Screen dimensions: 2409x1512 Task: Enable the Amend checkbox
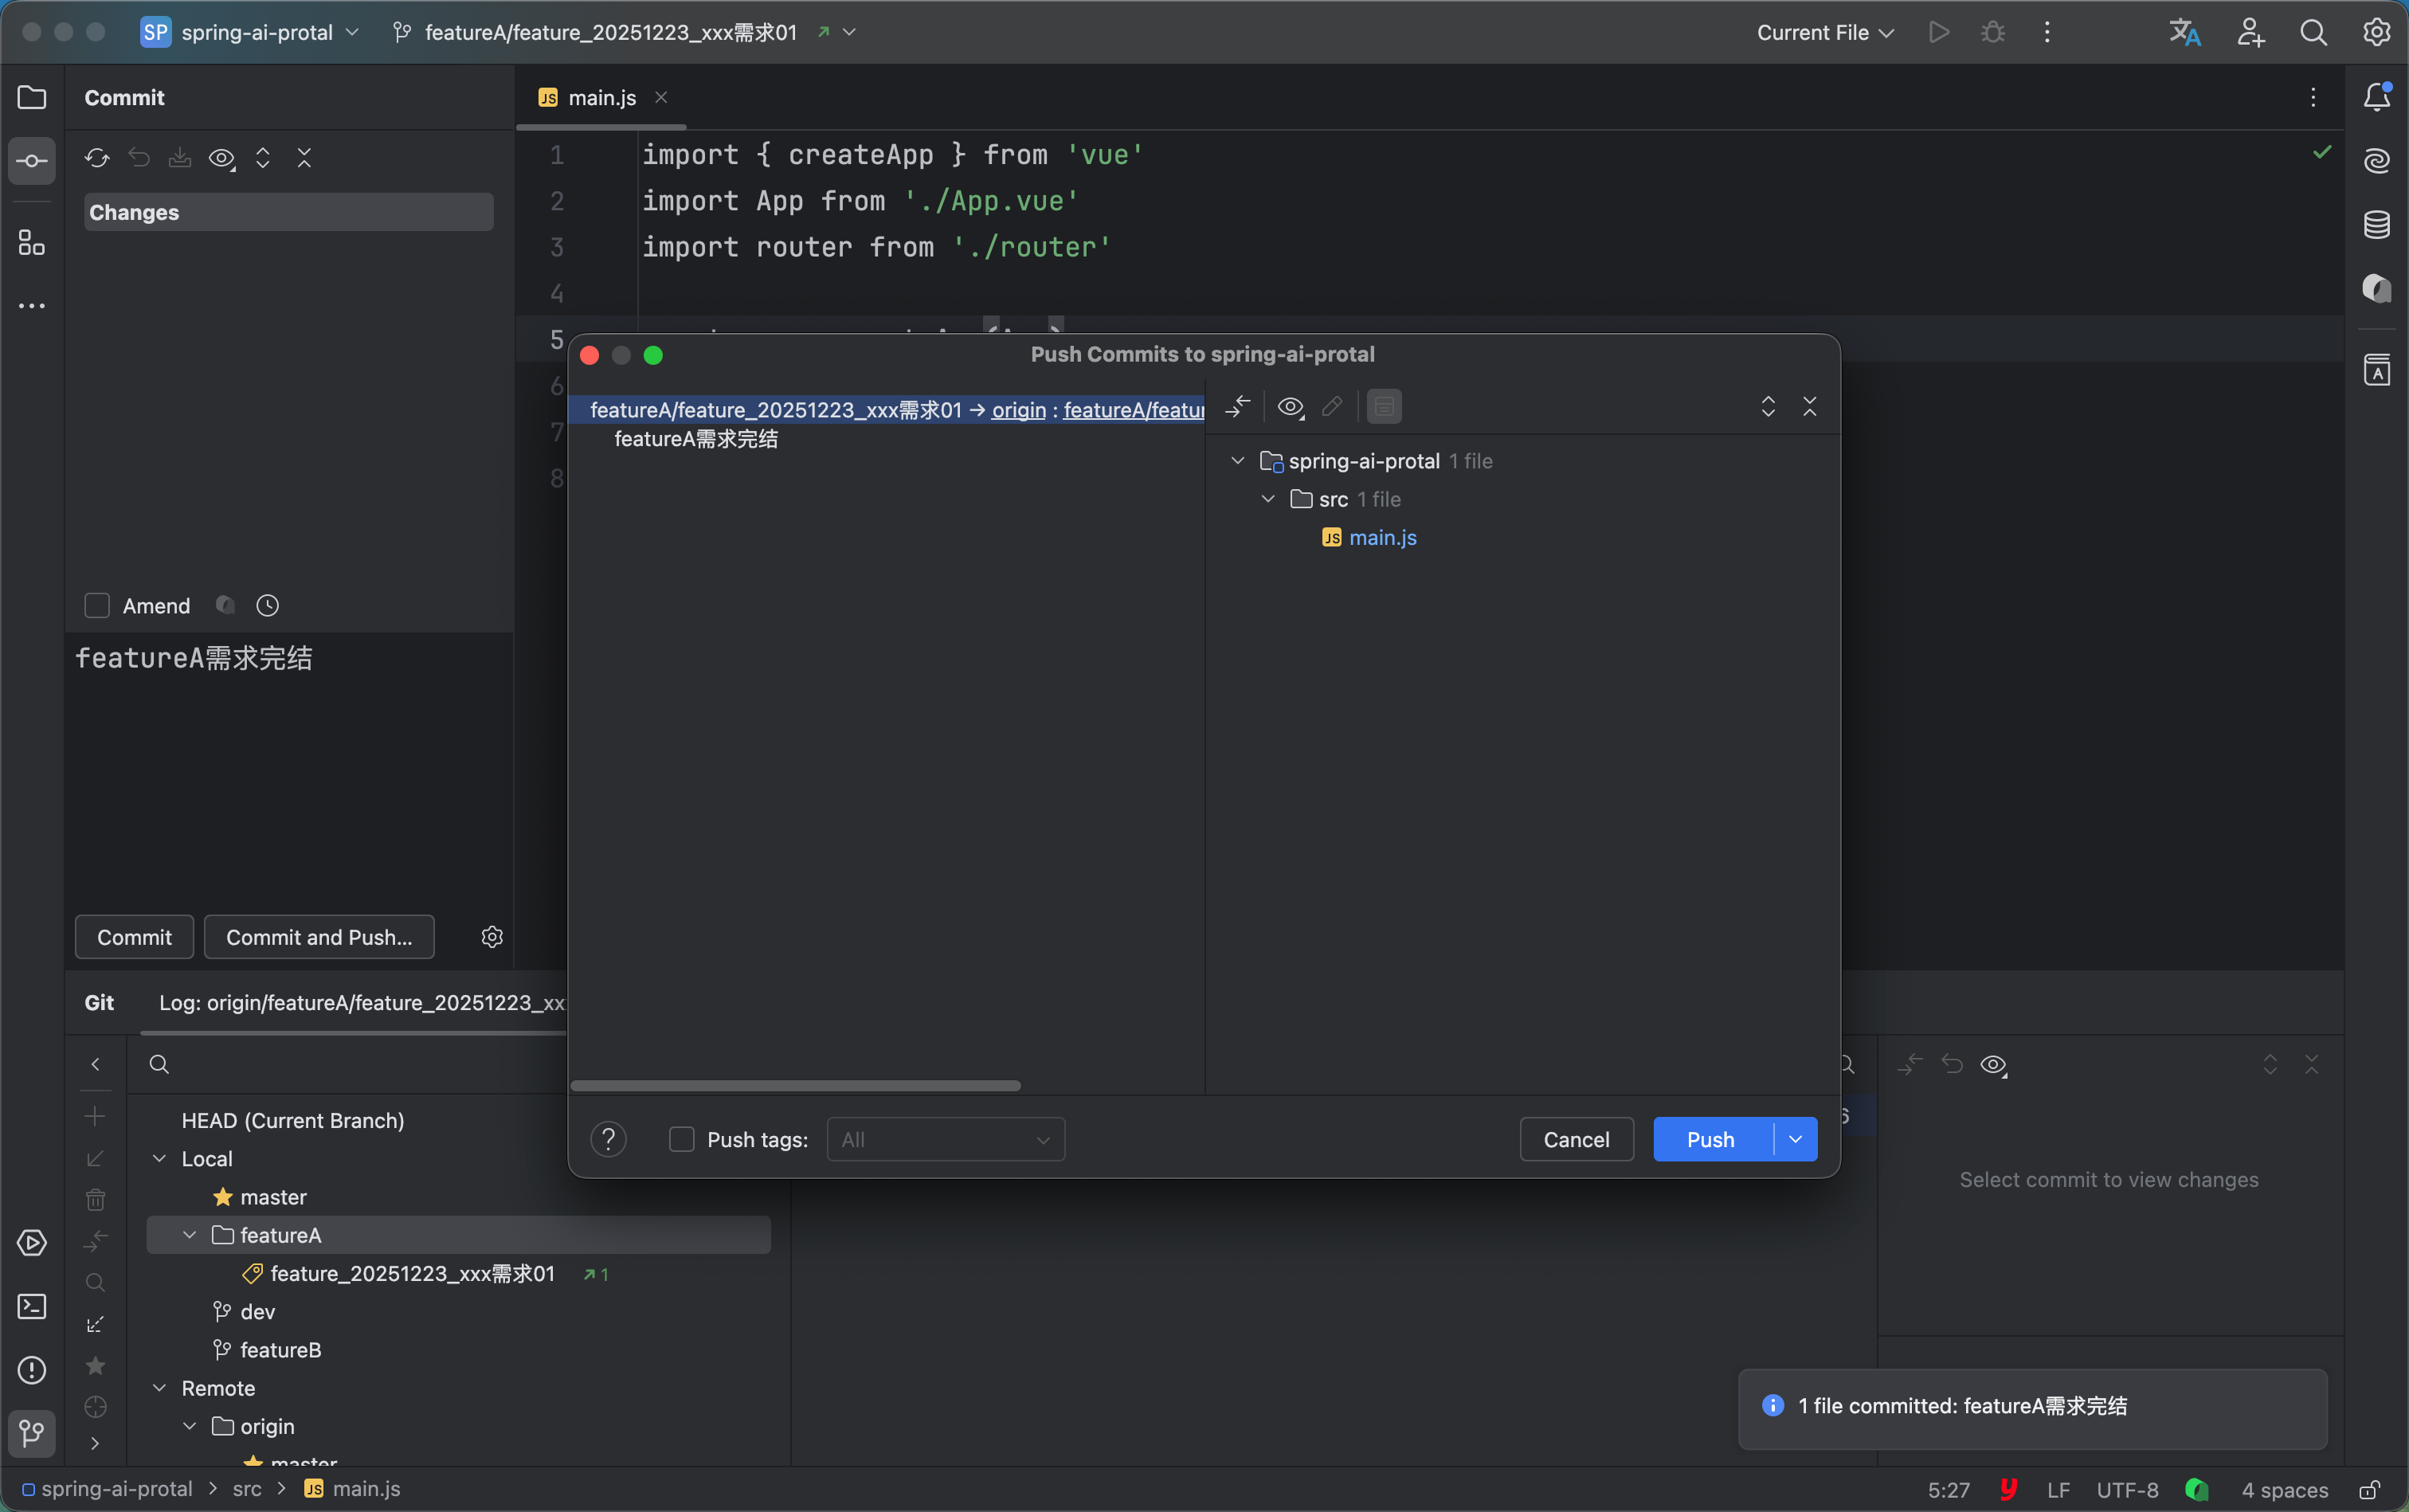coord(97,606)
